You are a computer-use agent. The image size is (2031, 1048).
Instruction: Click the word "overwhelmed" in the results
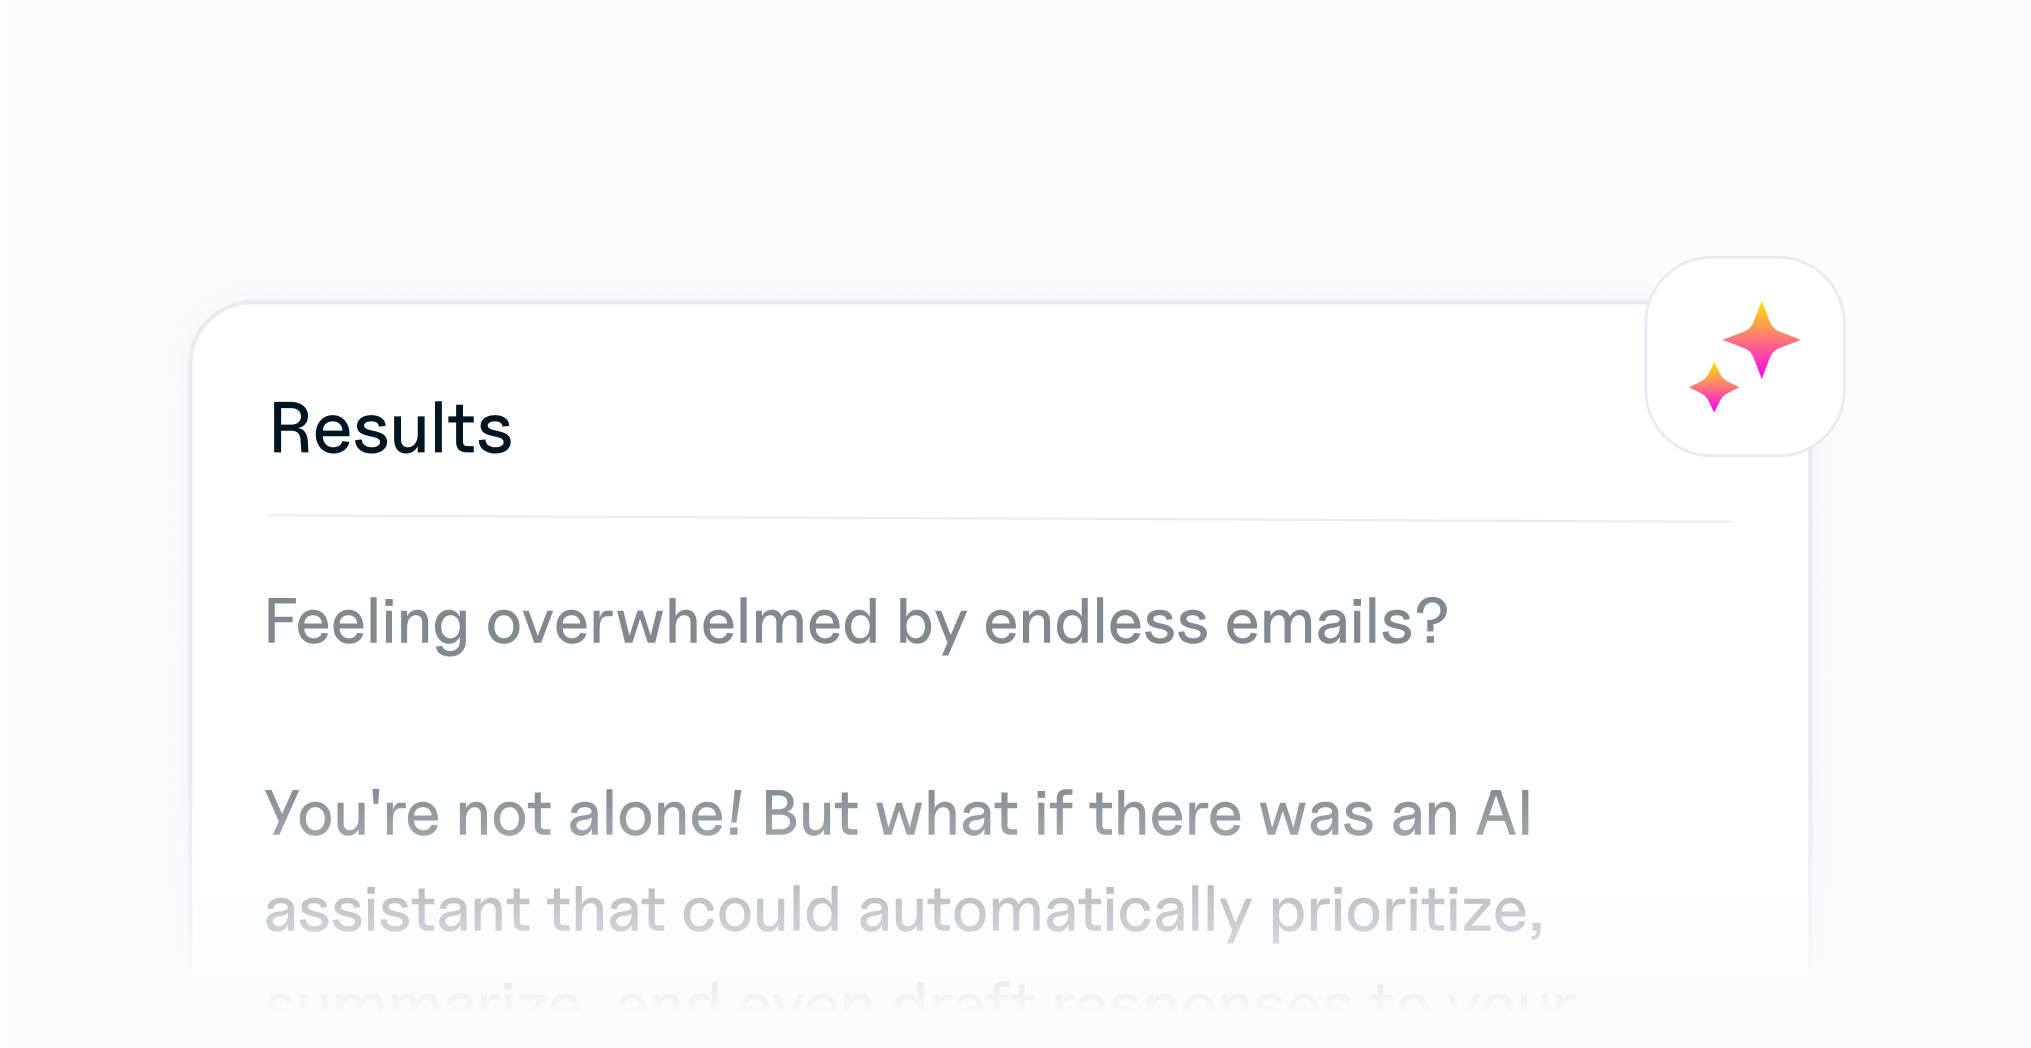point(682,622)
